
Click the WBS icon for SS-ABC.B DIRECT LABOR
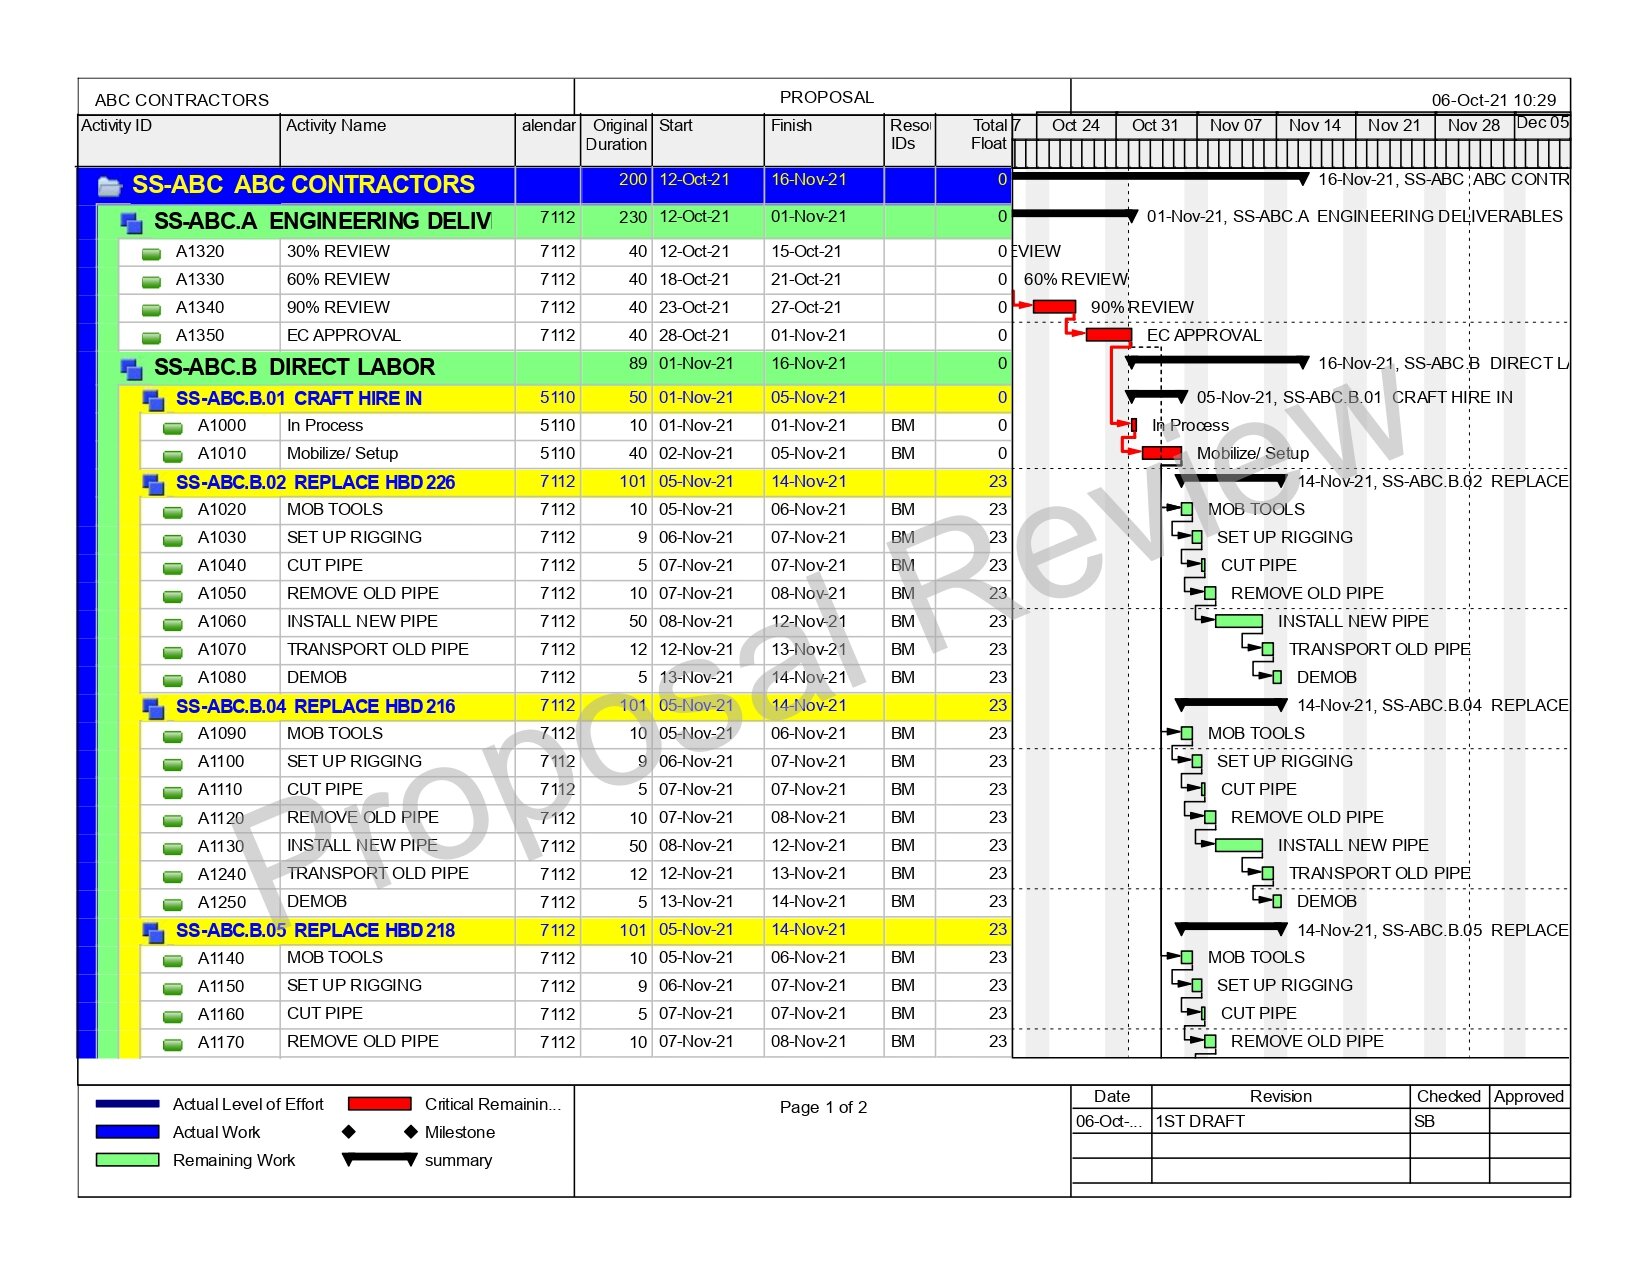pos(131,369)
